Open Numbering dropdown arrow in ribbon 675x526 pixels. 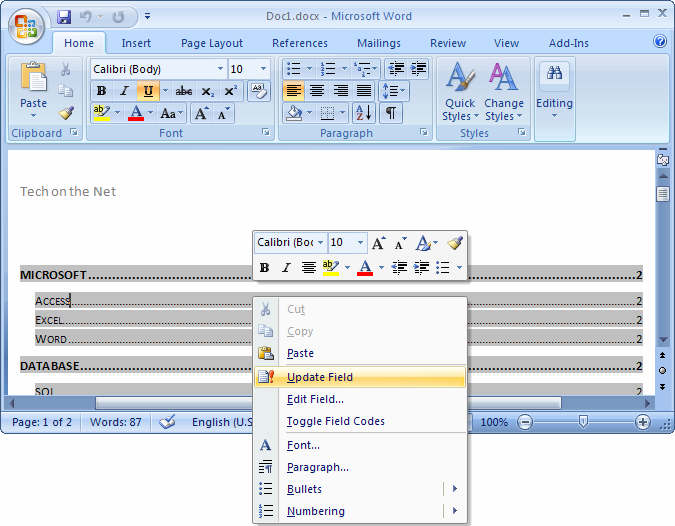click(x=344, y=69)
